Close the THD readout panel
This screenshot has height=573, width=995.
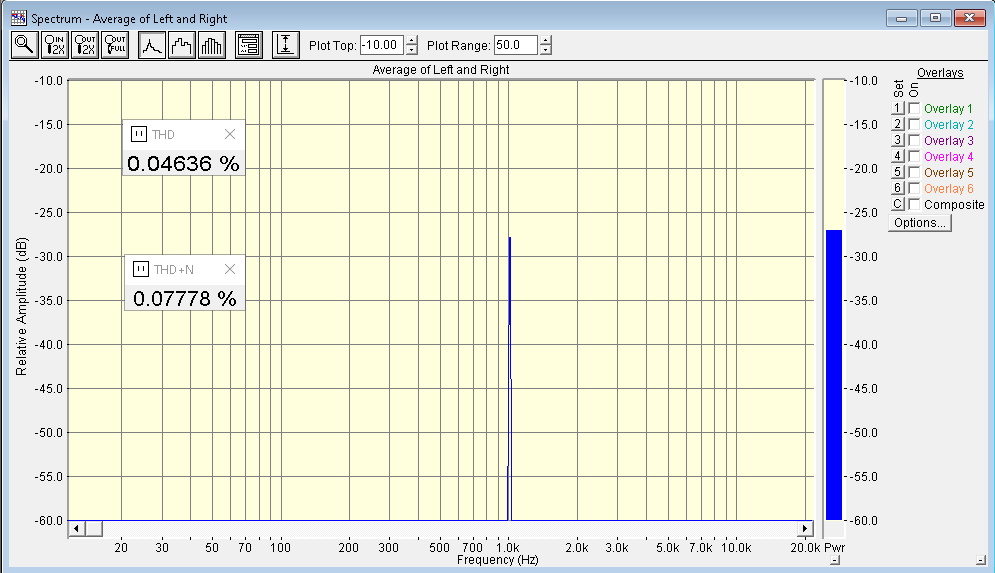(230, 134)
